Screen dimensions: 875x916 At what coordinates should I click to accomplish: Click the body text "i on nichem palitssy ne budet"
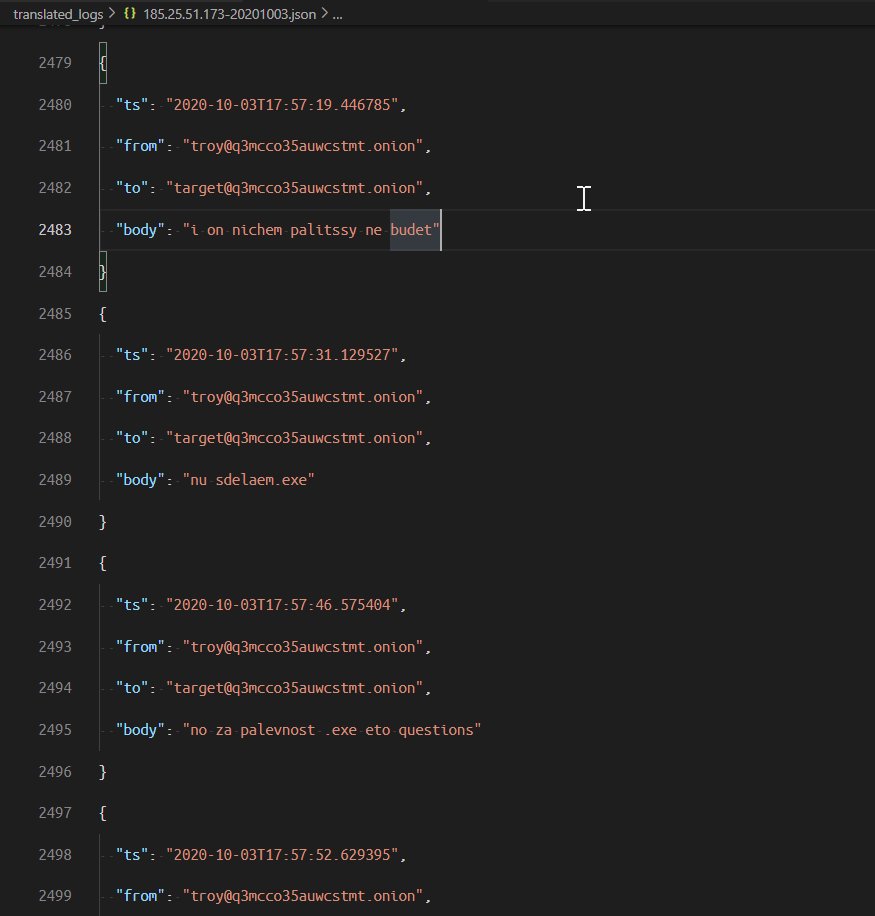point(311,230)
